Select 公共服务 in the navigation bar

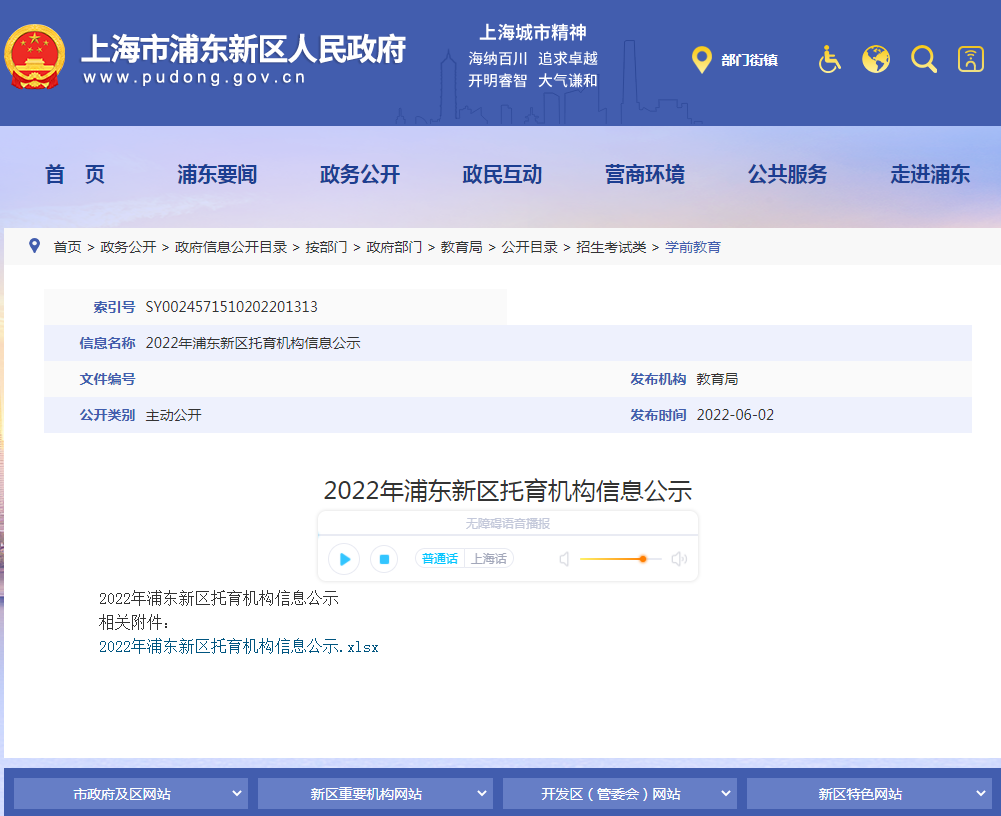788,175
